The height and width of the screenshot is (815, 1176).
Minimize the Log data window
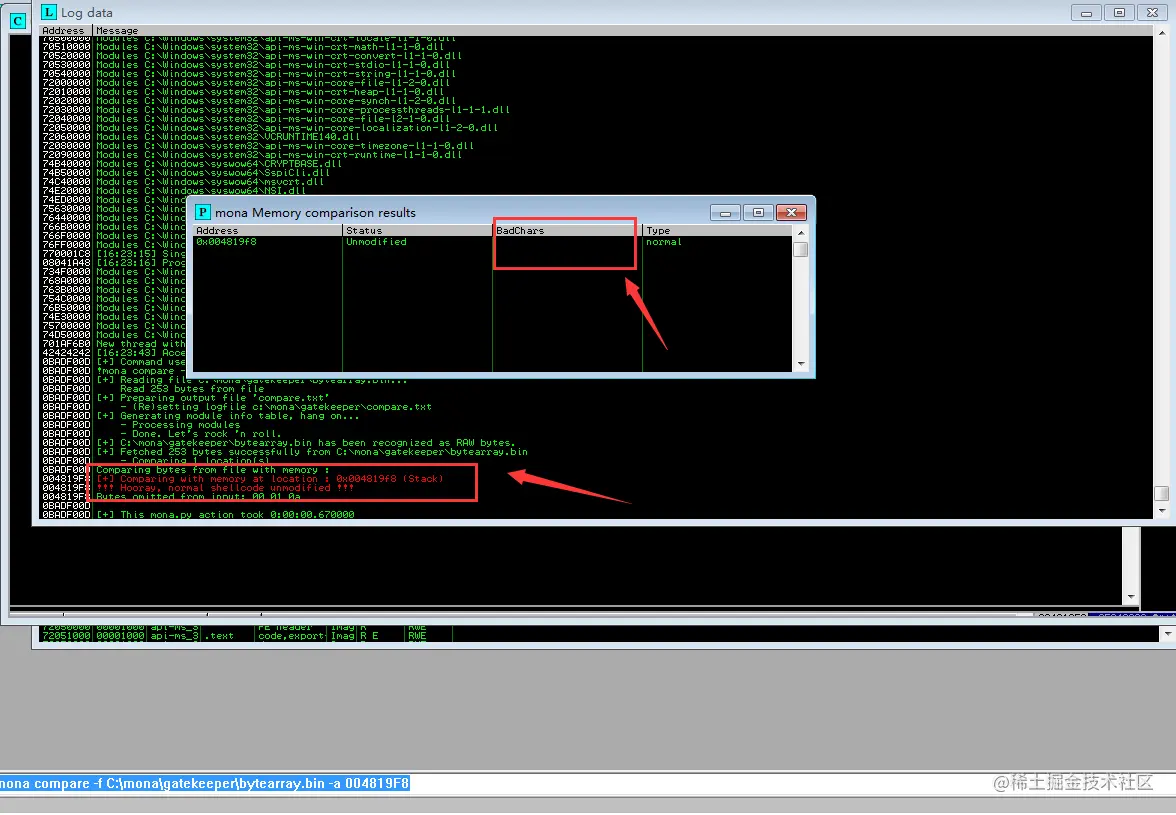pyautogui.click(x=1086, y=13)
